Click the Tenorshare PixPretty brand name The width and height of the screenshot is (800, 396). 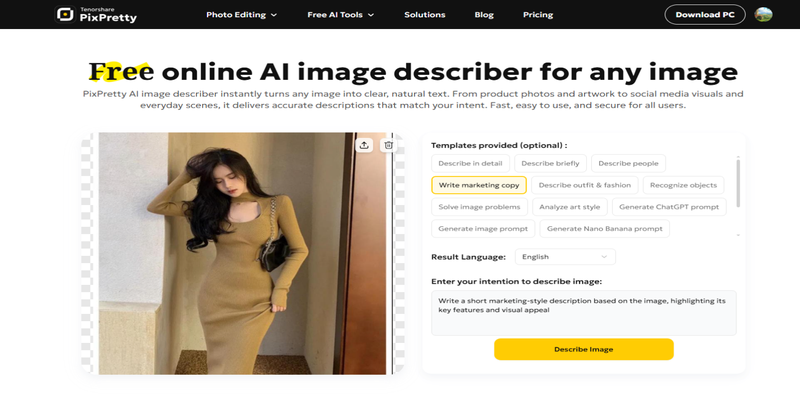point(108,15)
